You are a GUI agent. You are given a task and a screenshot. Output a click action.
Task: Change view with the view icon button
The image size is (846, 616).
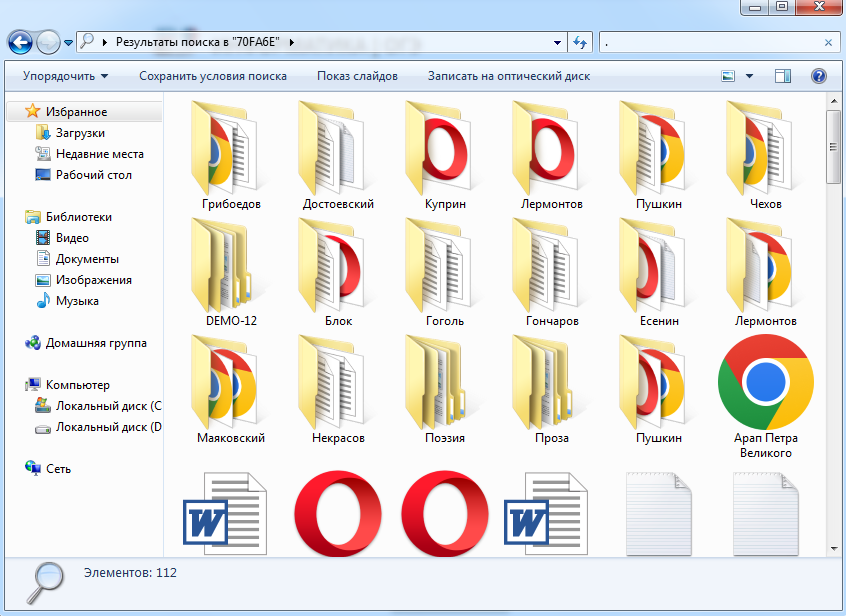click(x=728, y=76)
